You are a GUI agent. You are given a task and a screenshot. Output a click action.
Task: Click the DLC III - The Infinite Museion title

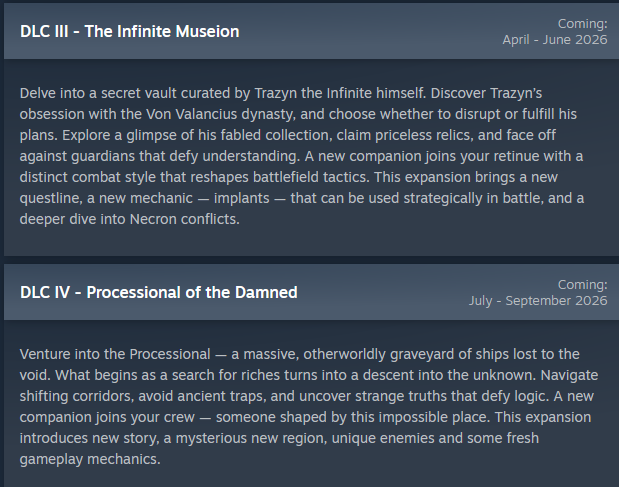point(130,31)
